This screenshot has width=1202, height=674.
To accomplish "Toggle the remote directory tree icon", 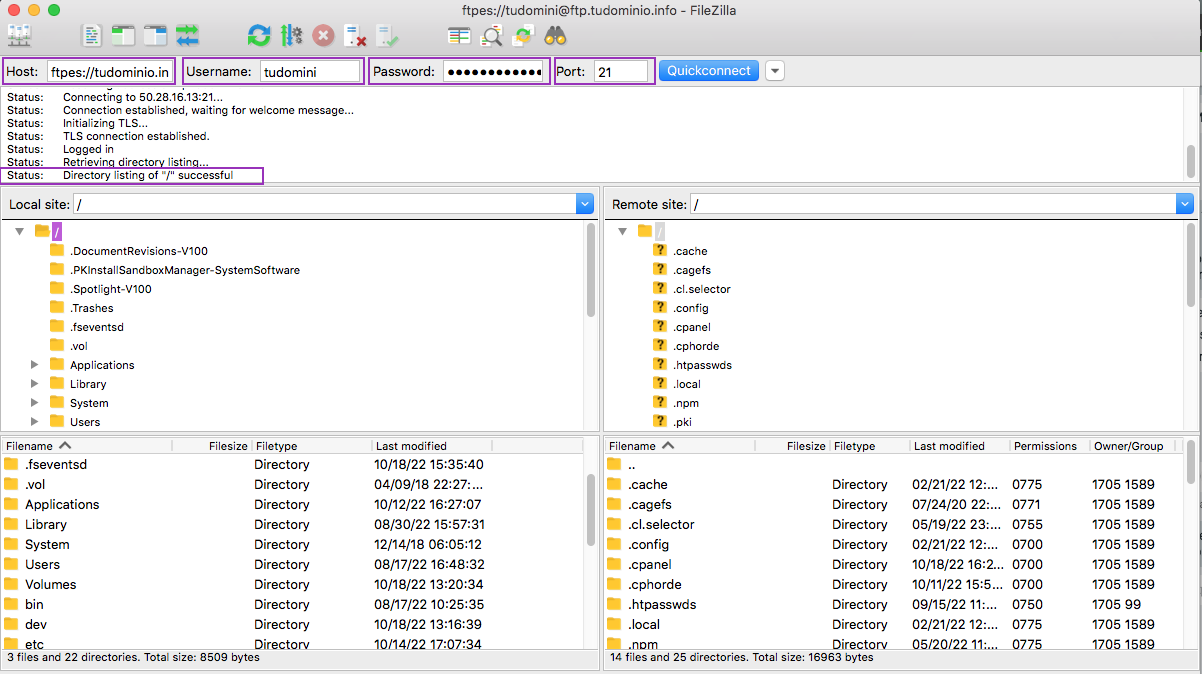I will tap(155, 36).
